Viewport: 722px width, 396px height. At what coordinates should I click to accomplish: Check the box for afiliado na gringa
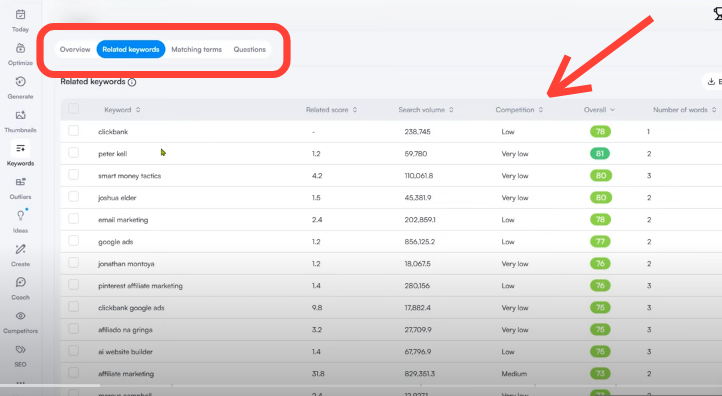73,328
